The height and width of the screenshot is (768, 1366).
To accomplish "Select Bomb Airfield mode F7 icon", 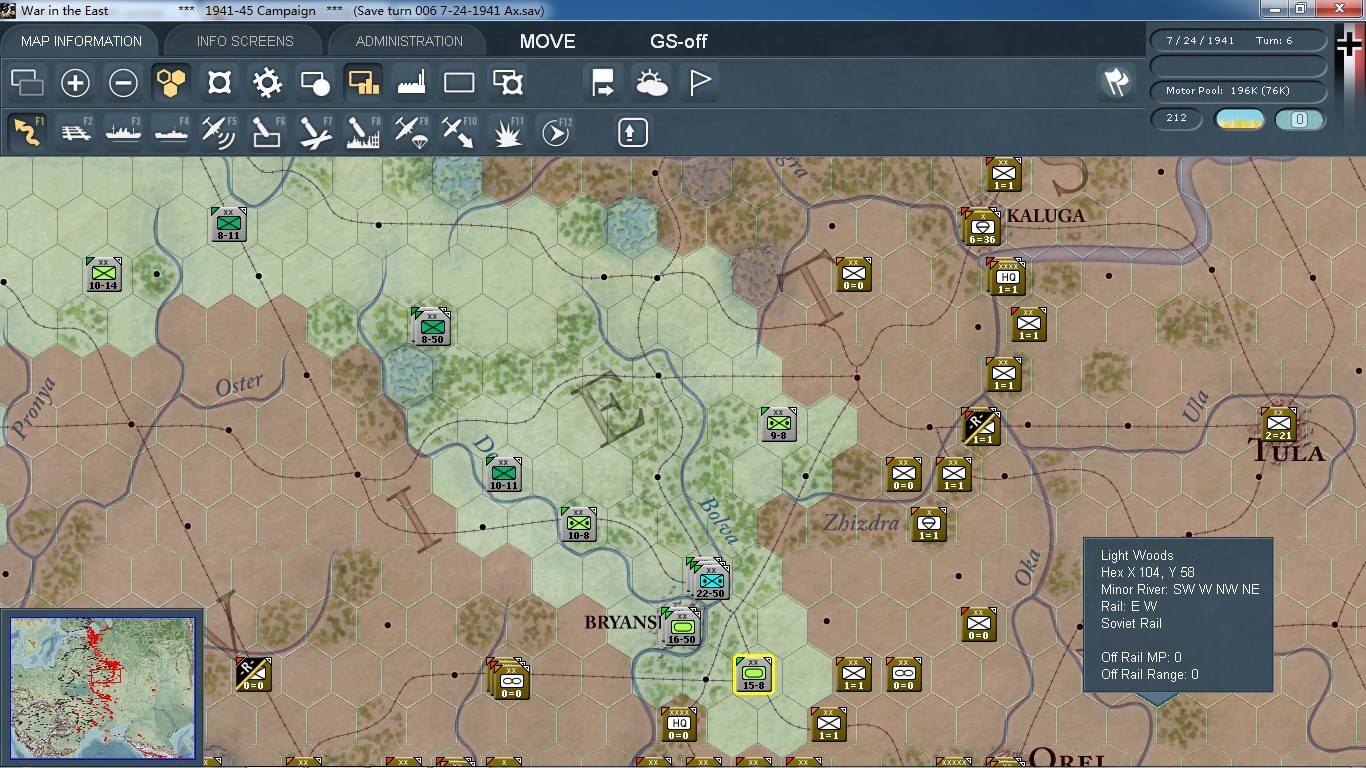I will 315,132.
